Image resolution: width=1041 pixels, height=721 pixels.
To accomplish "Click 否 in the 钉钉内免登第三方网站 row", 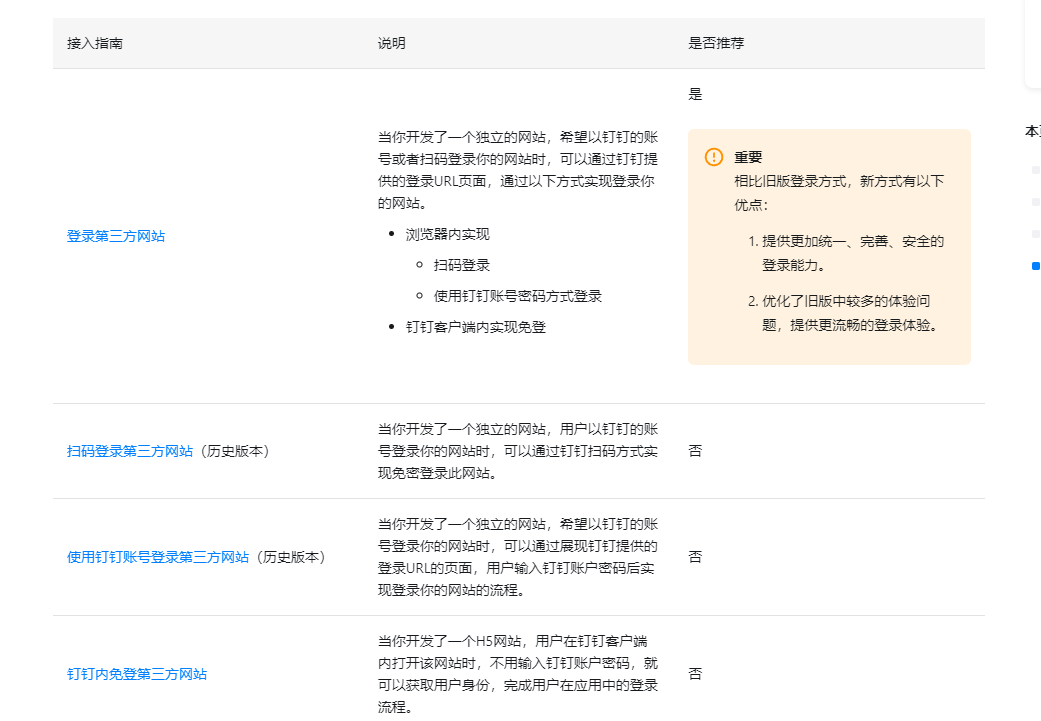I will click(695, 674).
